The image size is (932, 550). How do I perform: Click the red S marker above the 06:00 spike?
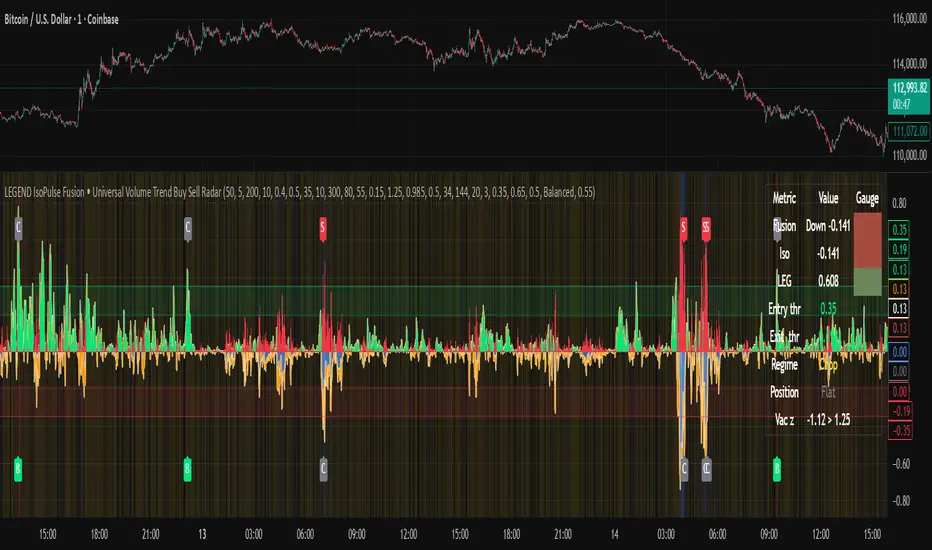pos(322,227)
